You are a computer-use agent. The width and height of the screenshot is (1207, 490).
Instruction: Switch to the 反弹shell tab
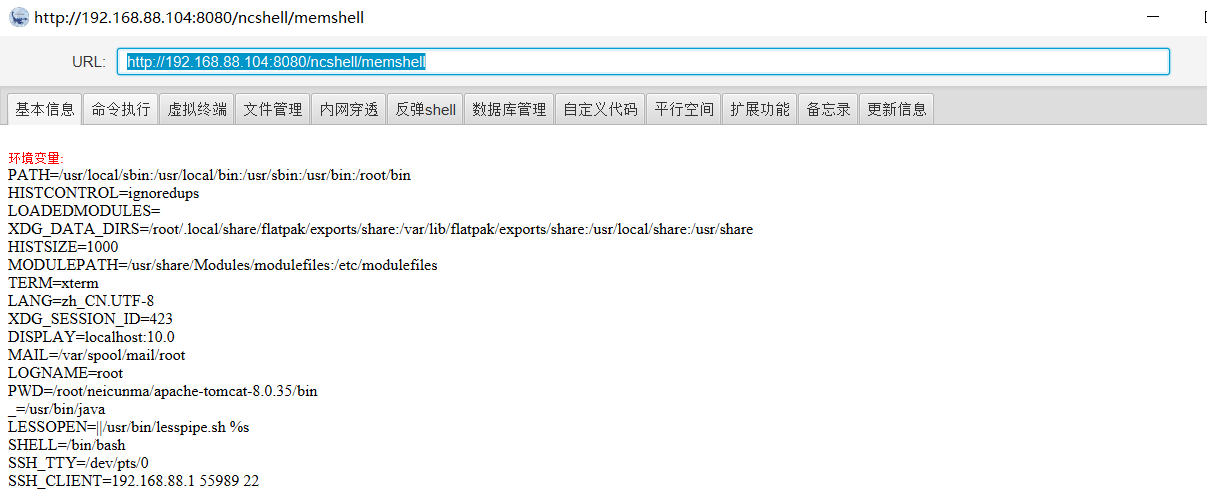(x=425, y=110)
